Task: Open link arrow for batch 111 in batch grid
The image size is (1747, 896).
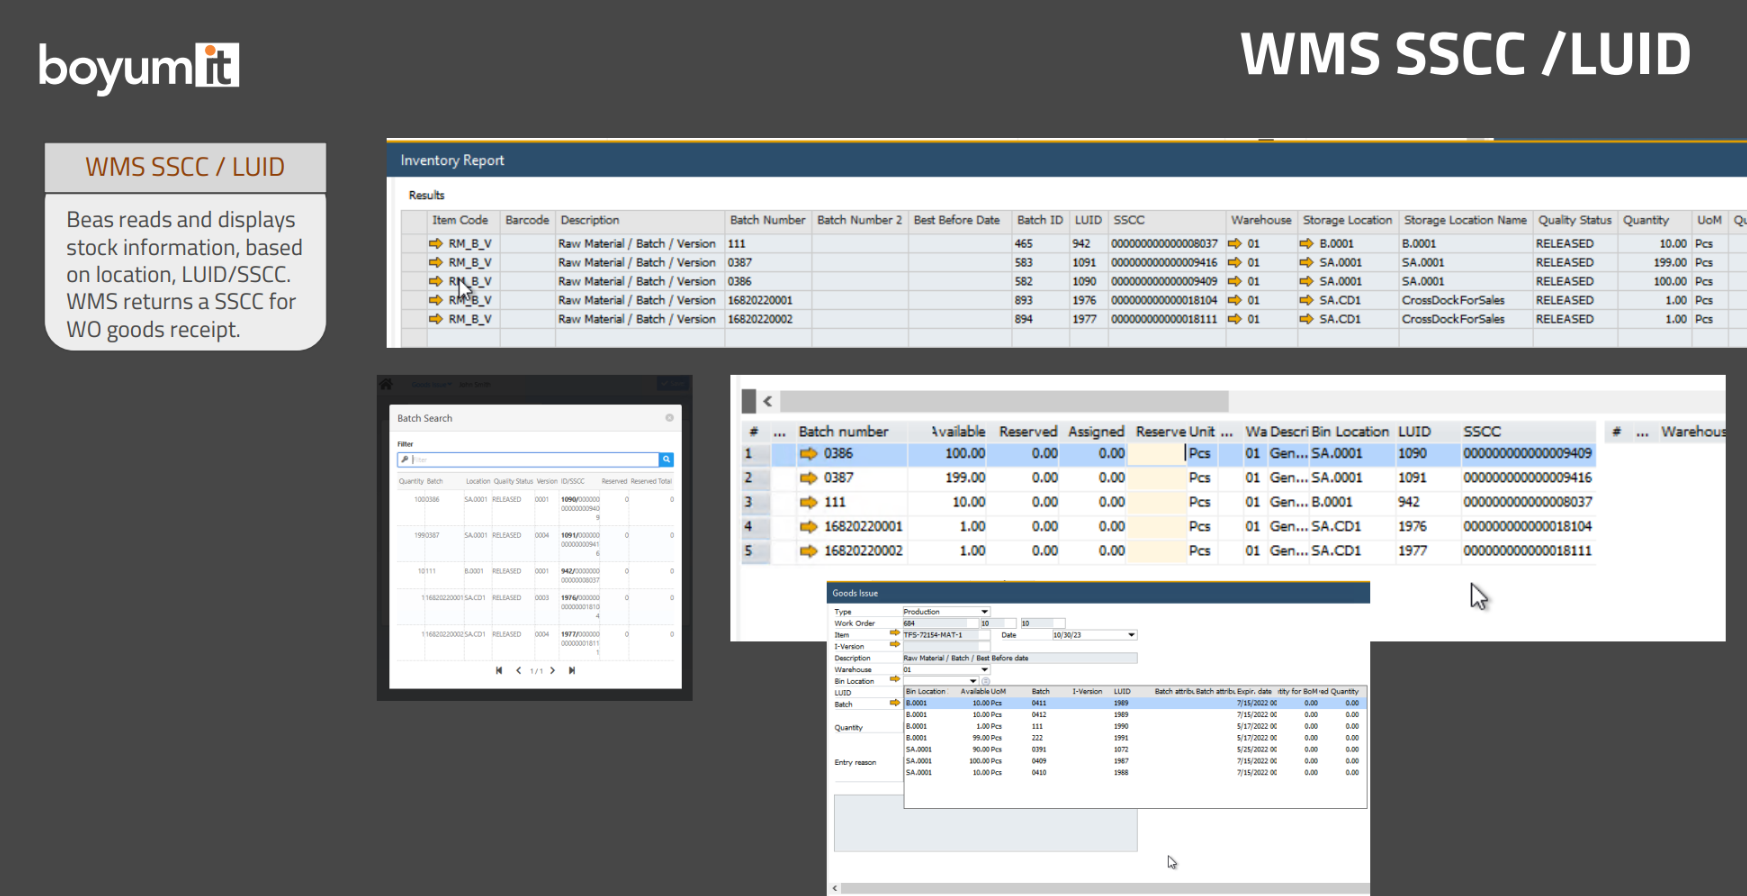Action: pos(808,502)
